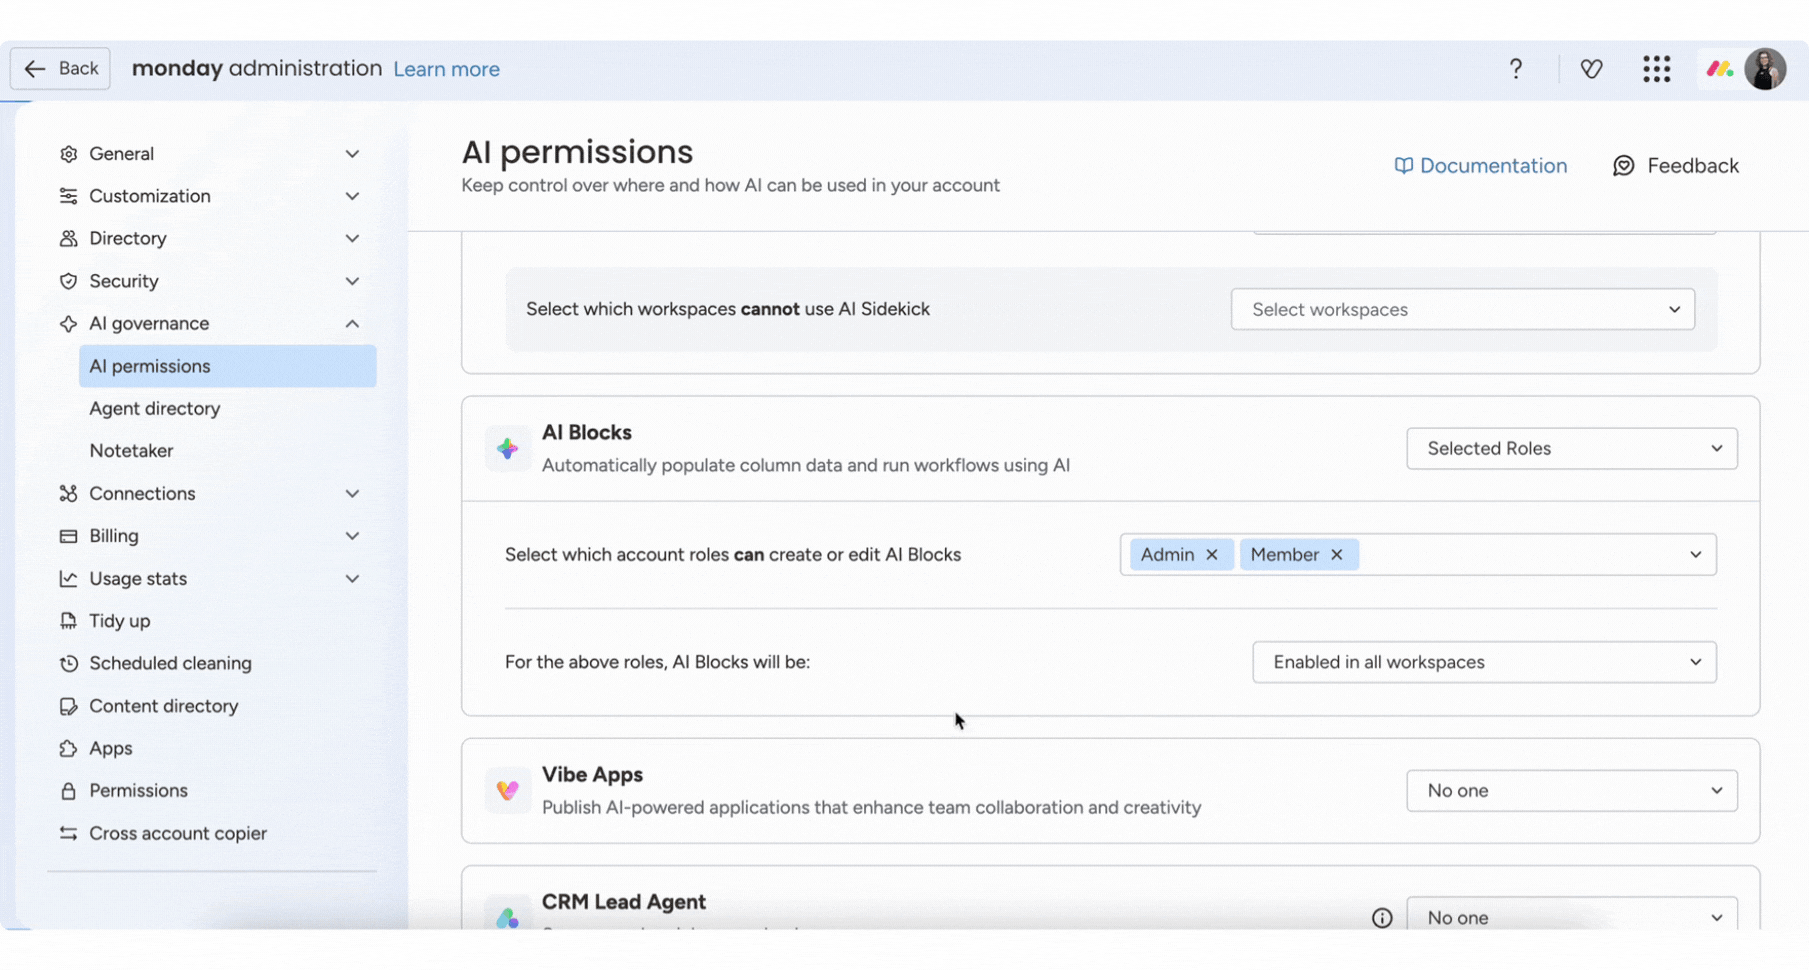
Task: Open the Select workspaces dropdown
Action: point(1463,309)
